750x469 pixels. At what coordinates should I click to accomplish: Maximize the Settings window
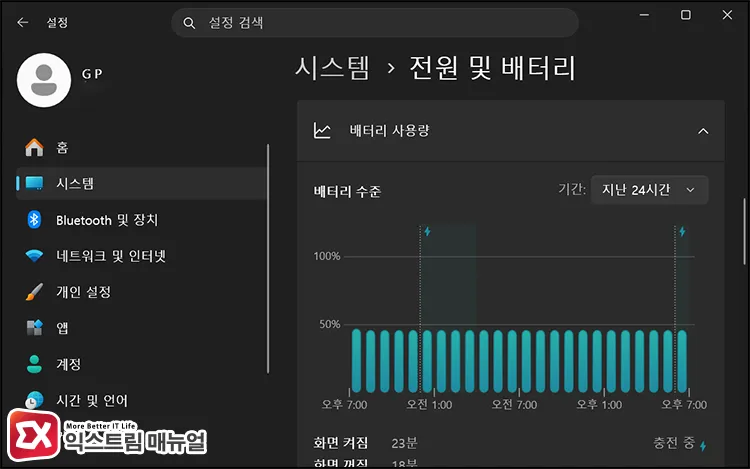685,15
